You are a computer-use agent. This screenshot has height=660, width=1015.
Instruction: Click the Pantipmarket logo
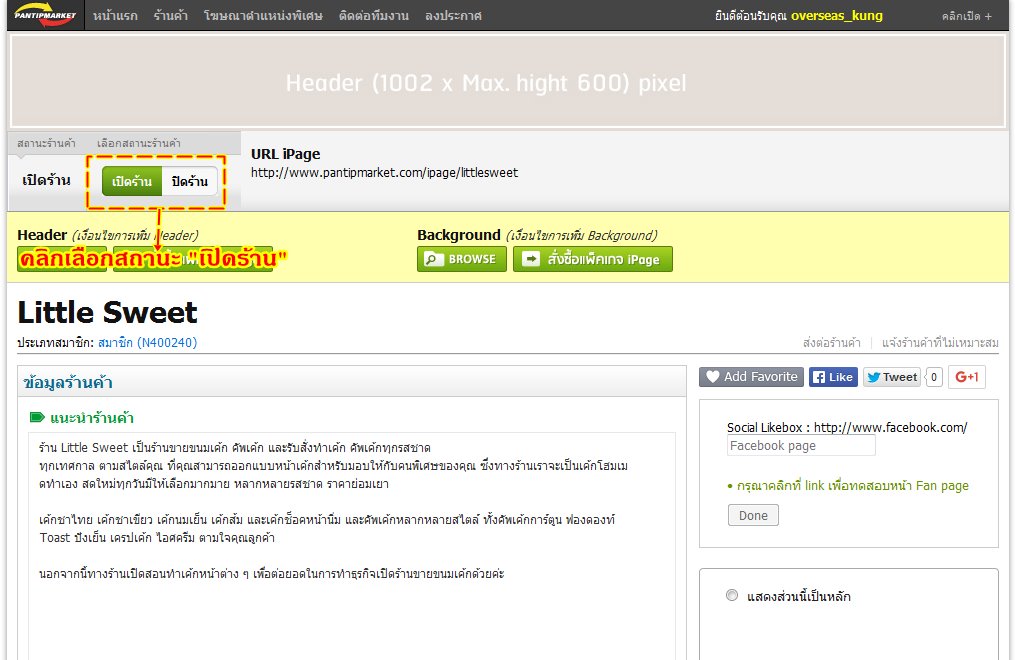tap(45, 15)
